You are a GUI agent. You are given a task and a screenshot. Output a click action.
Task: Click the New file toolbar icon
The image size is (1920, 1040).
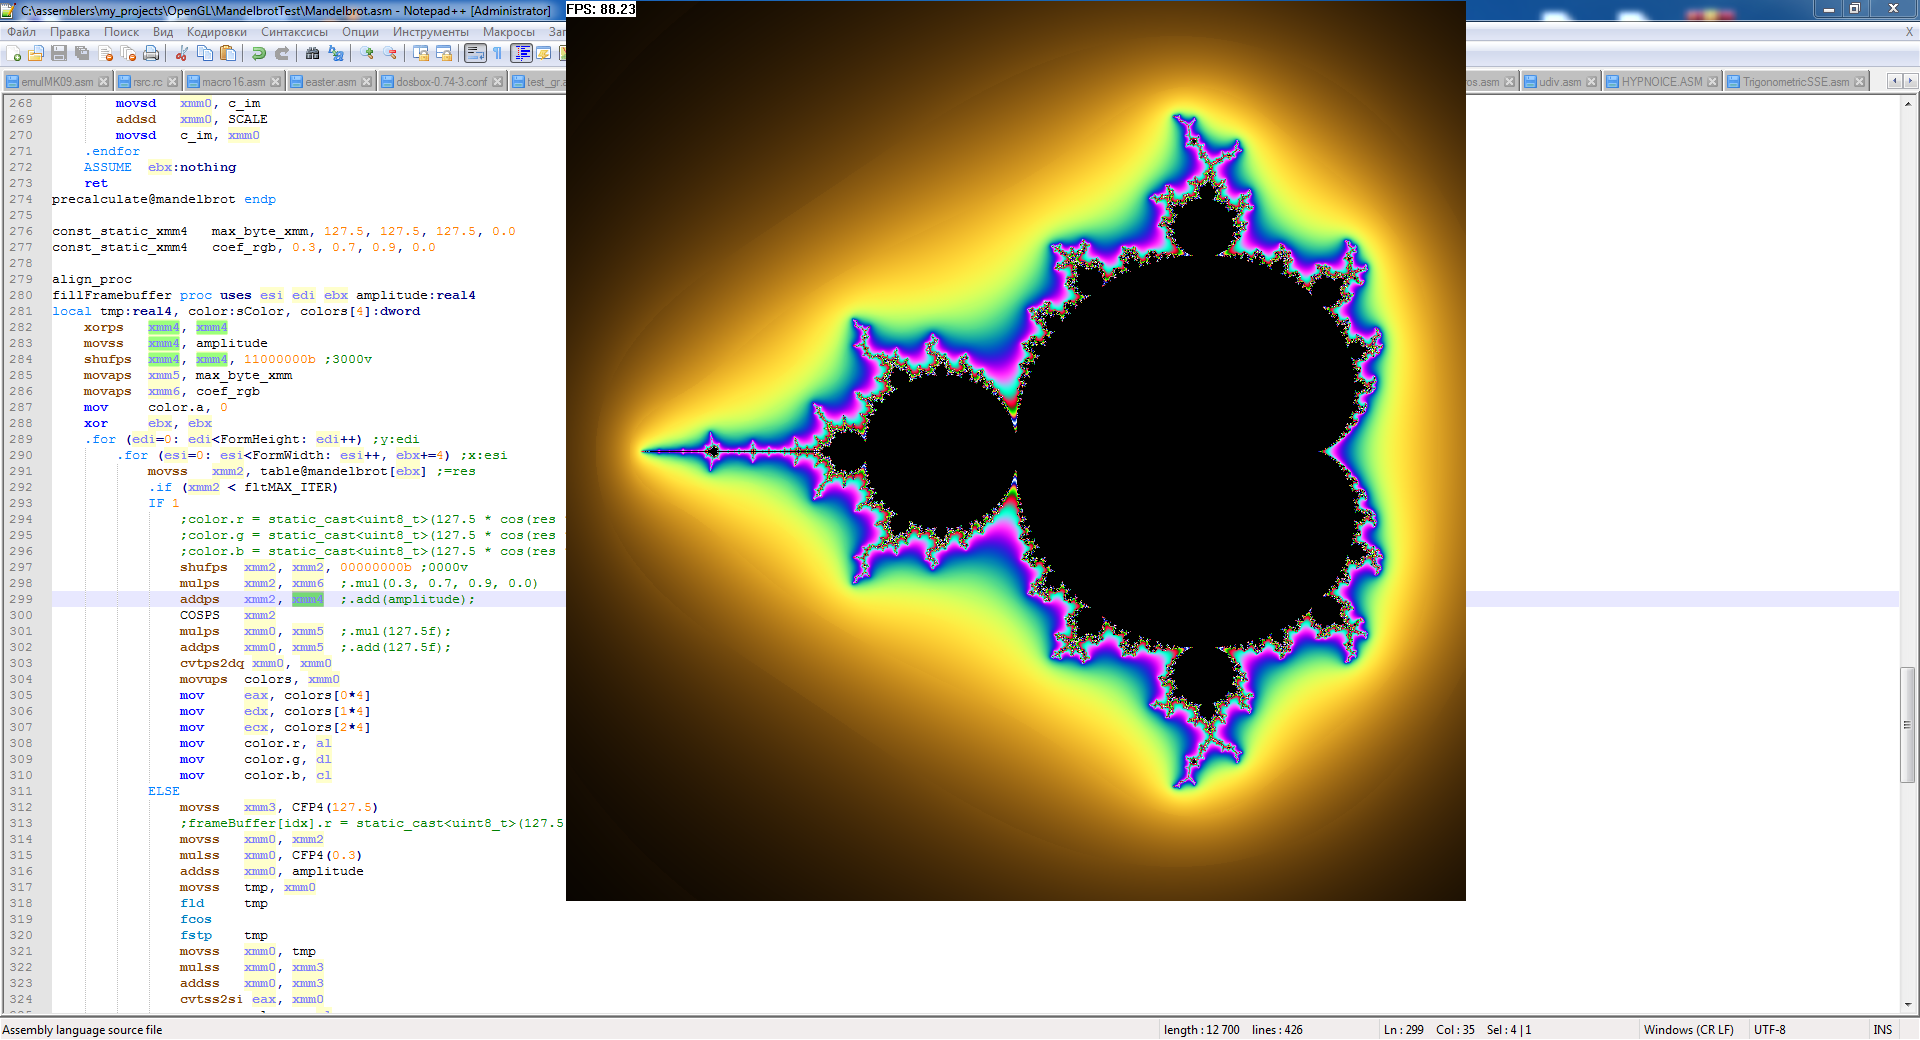click(14, 54)
